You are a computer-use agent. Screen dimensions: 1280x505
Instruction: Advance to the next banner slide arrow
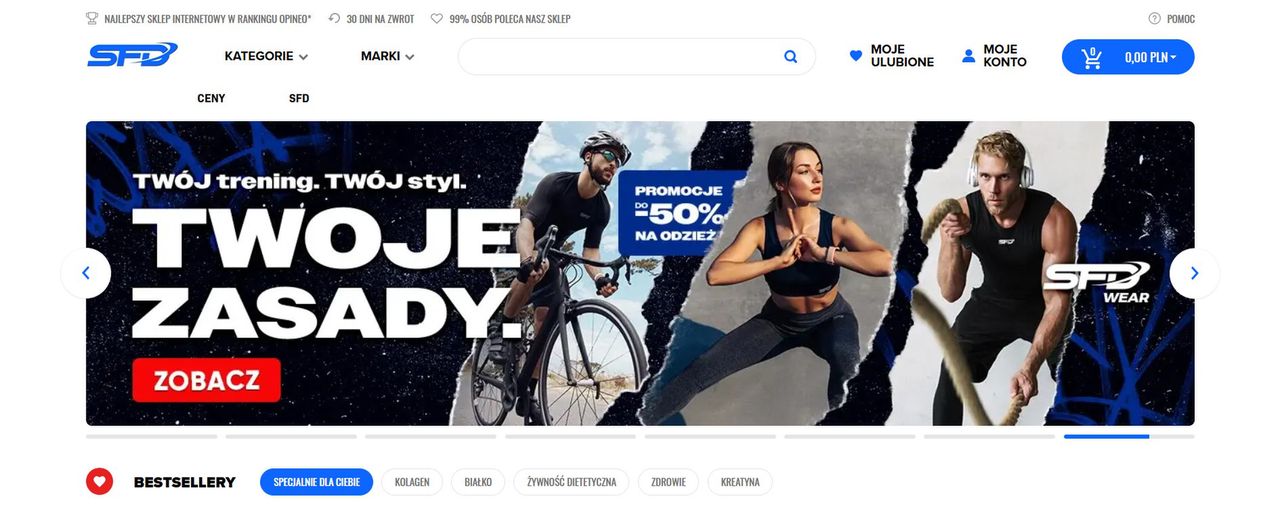point(1194,273)
